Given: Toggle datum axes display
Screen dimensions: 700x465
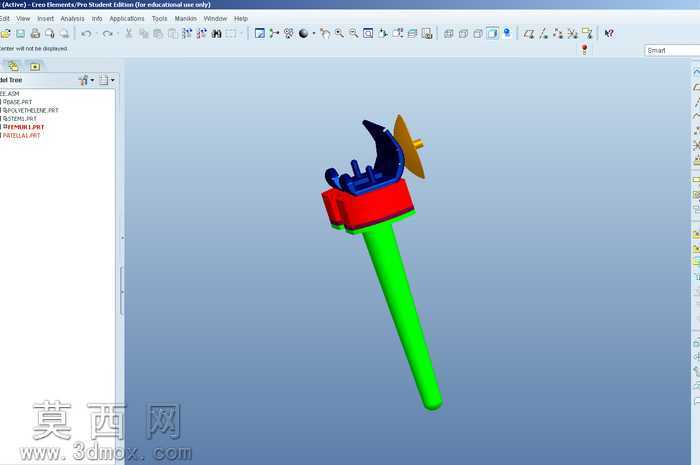Looking at the screenshot, I should (x=543, y=33).
